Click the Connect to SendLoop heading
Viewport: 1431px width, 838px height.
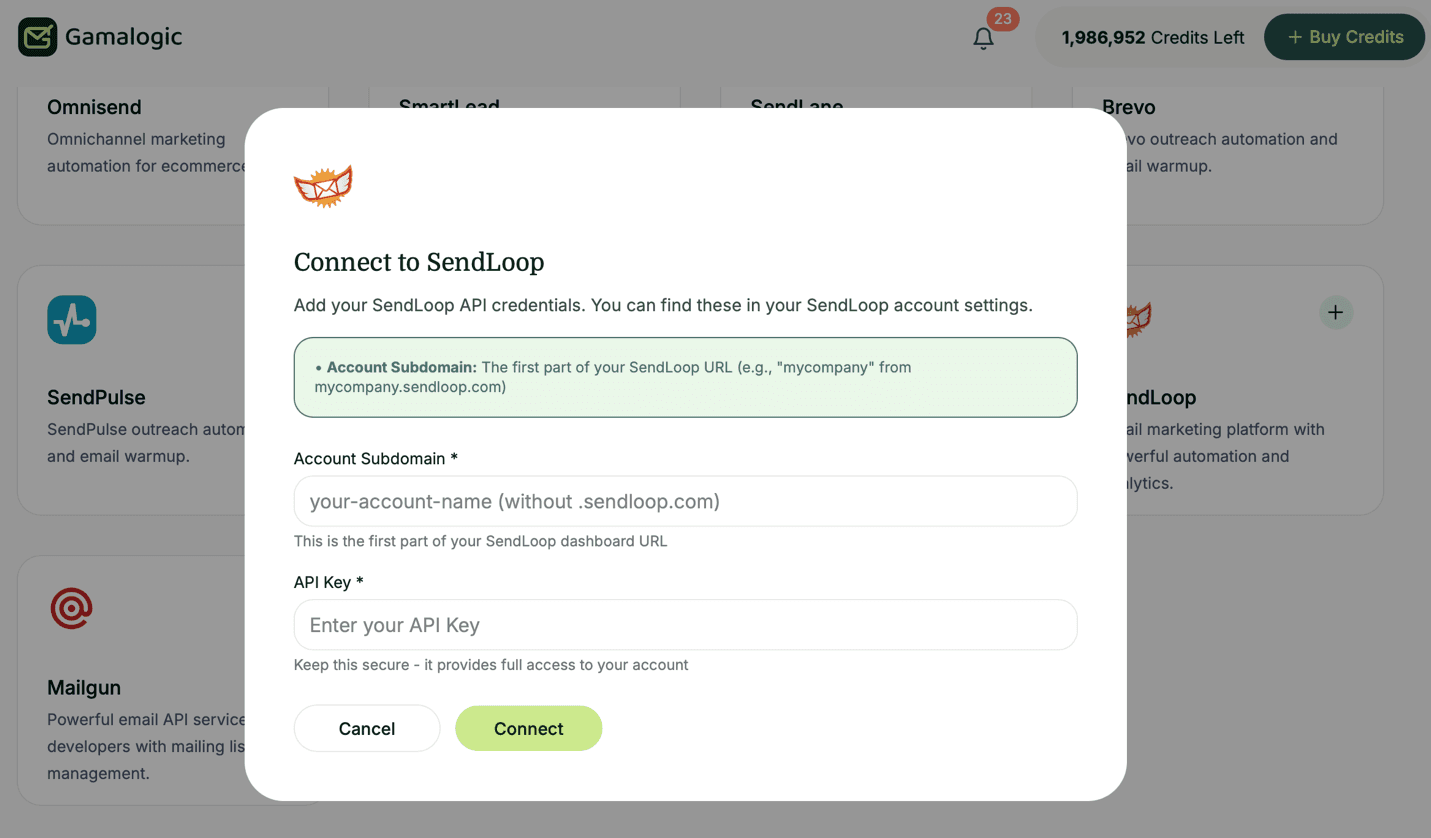coord(419,261)
